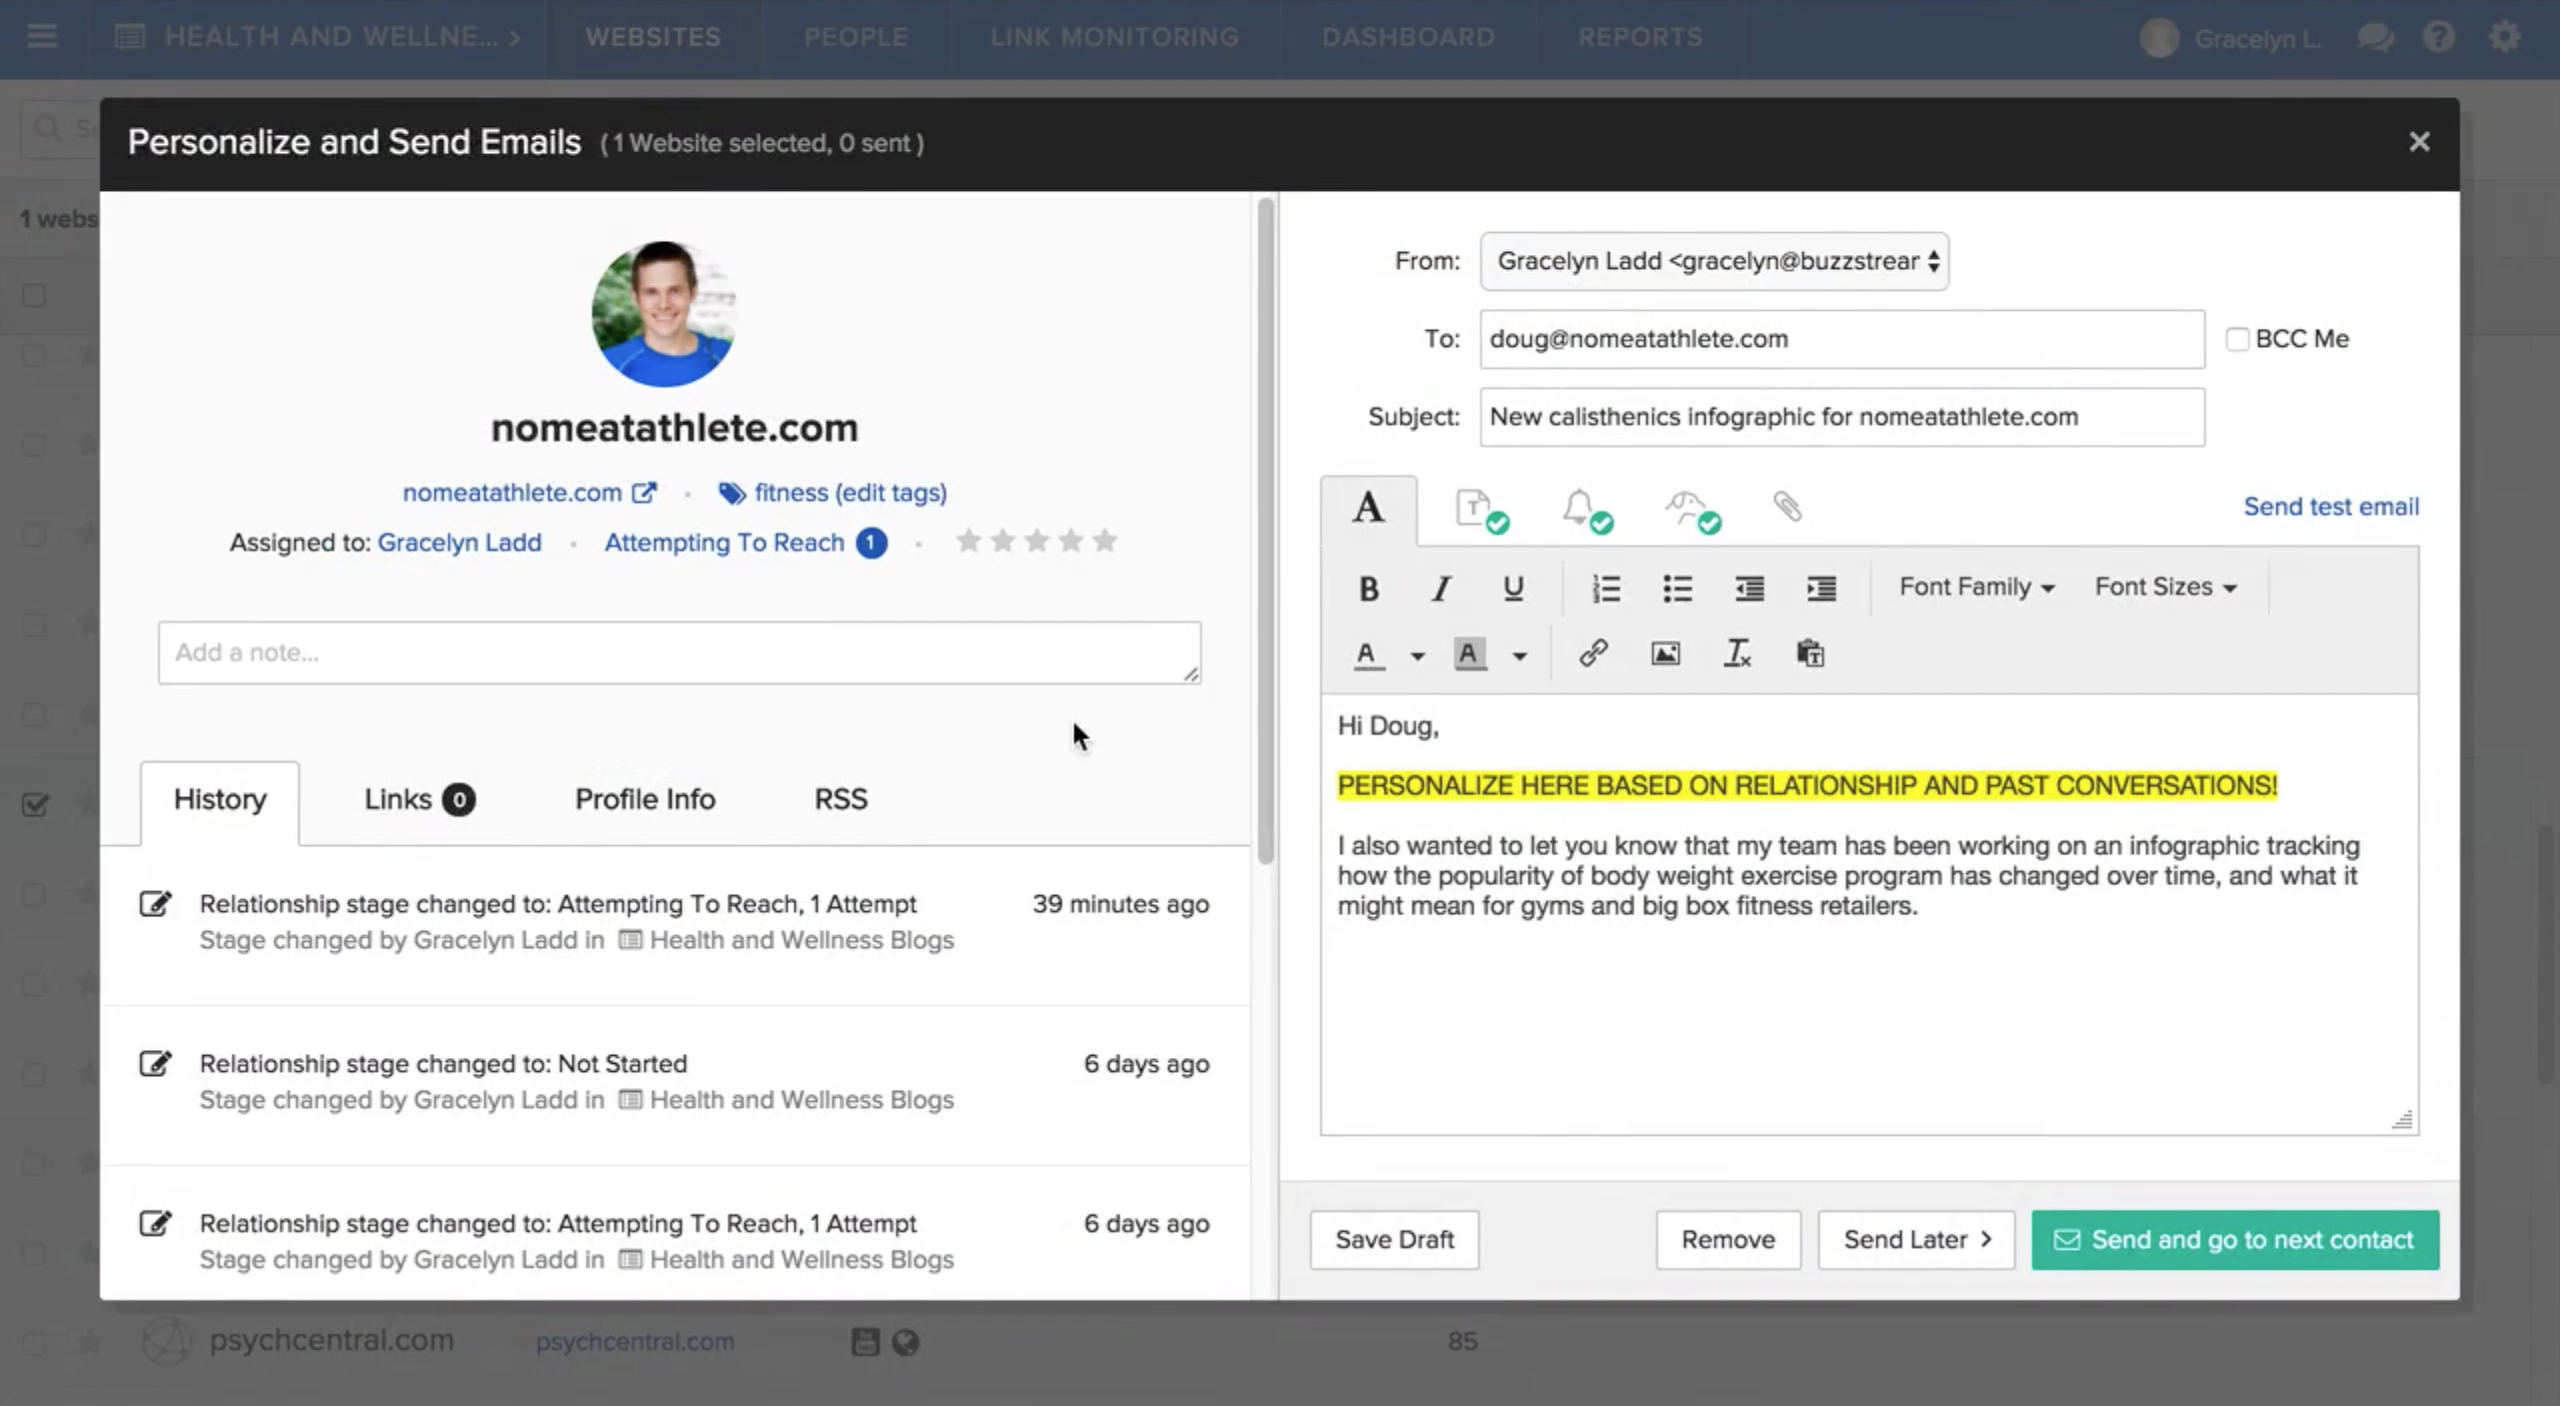Image resolution: width=2560 pixels, height=1406 pixels.
Task: Click the text color A icon
Action: coord(1368,655)
